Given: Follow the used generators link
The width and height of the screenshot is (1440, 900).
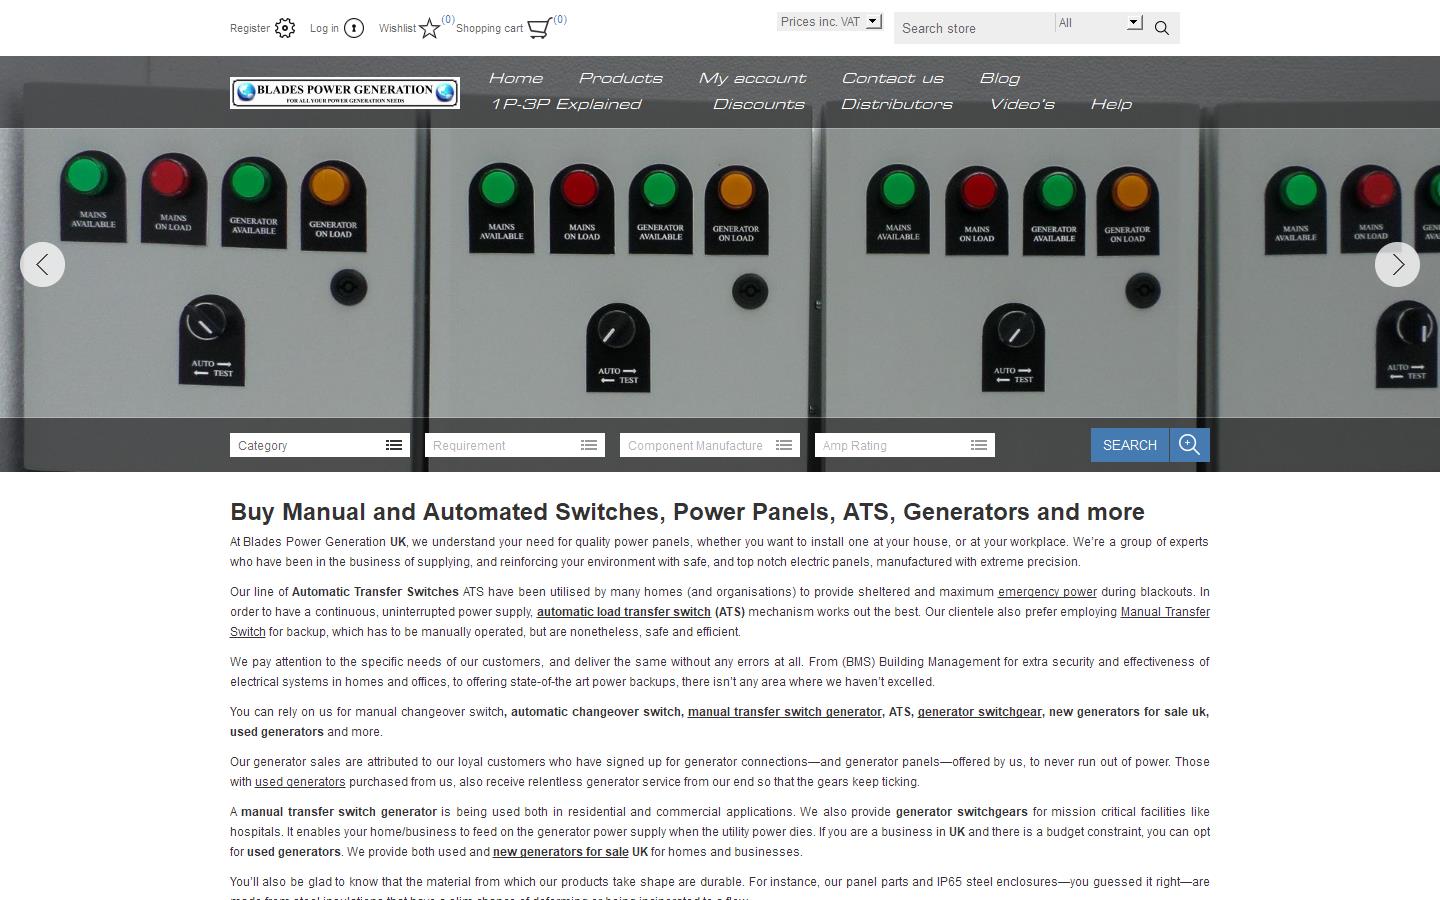Looking at the screenshot, I should [x=299, y=782].
